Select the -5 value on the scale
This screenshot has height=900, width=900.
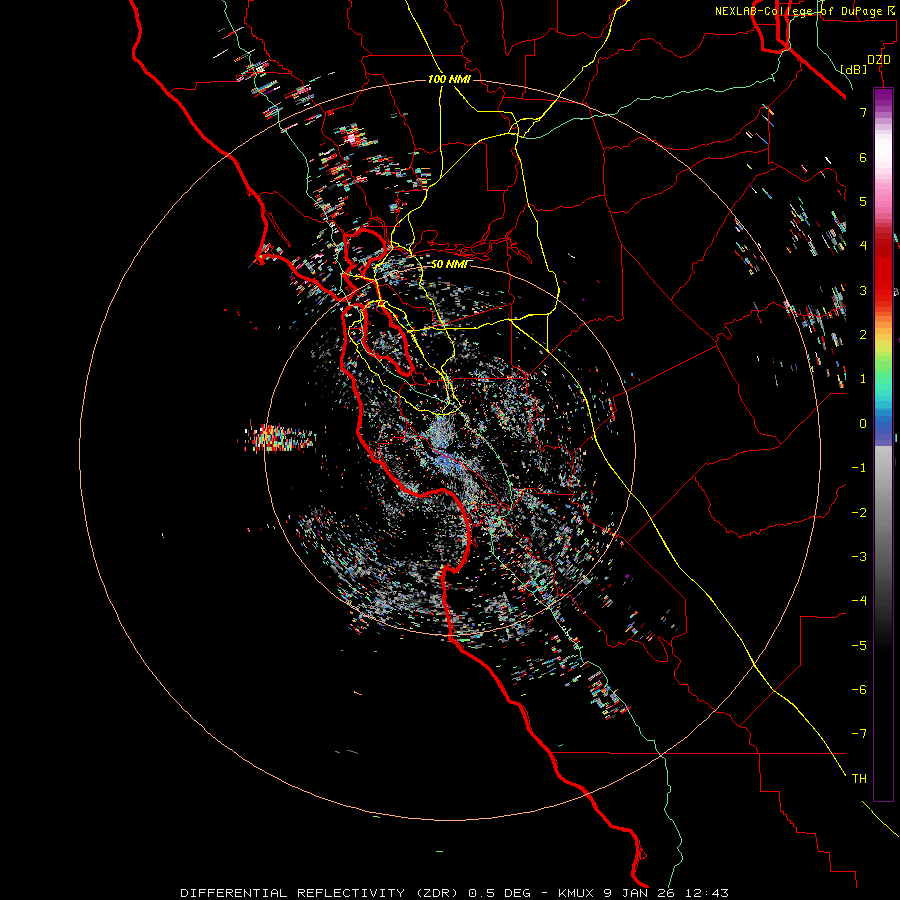[859, 645]
